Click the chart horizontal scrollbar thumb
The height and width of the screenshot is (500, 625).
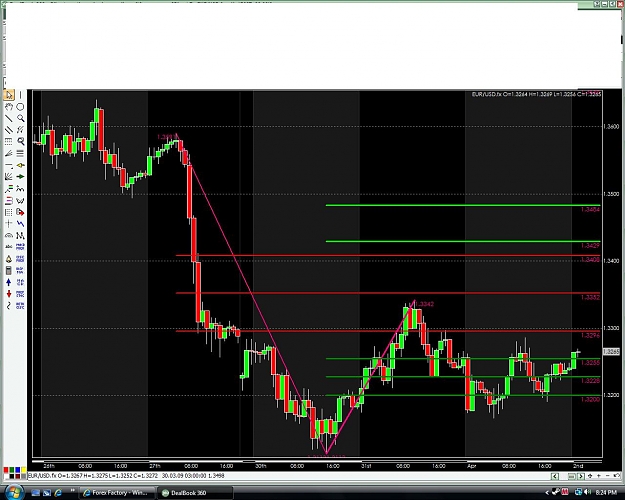(572, 476)
